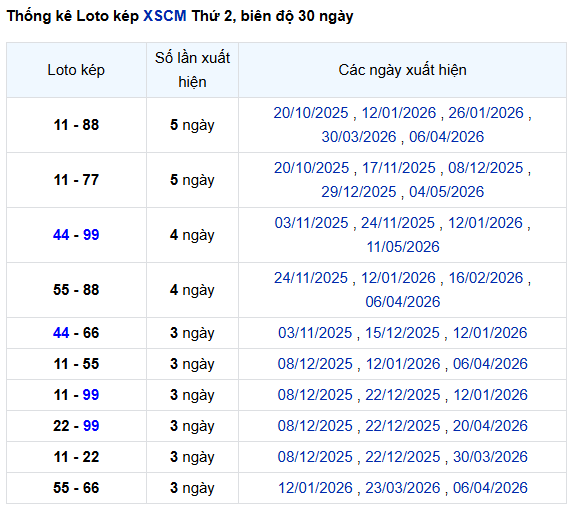Image resolution: width=572 pixels, height=509 pixels.
Task: Select the '11 - 22' loto pair cell
Action: pos(76,457)
